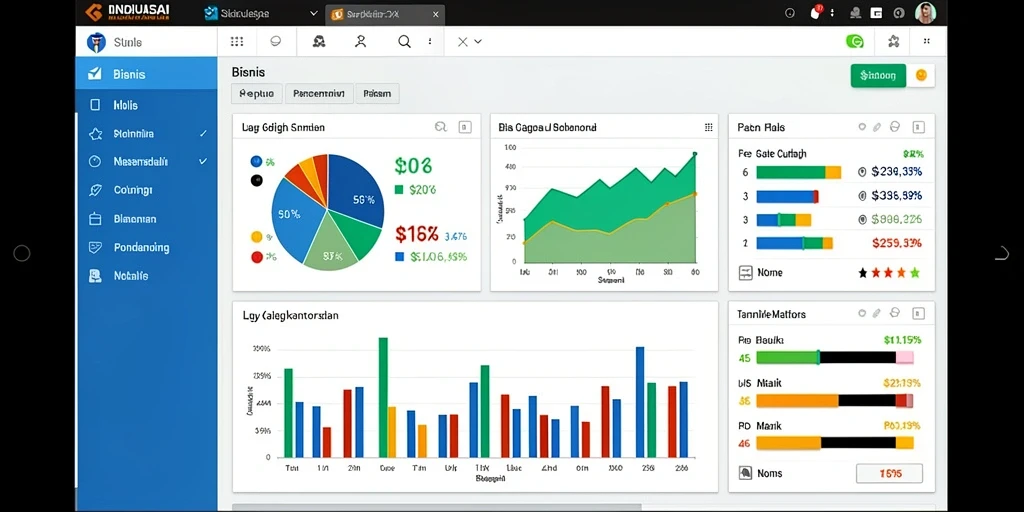Viewport: 1024px width, 512px height.
Task: Open the grid menu icon on Bla Cagoa chart
Action: point(709,127)
